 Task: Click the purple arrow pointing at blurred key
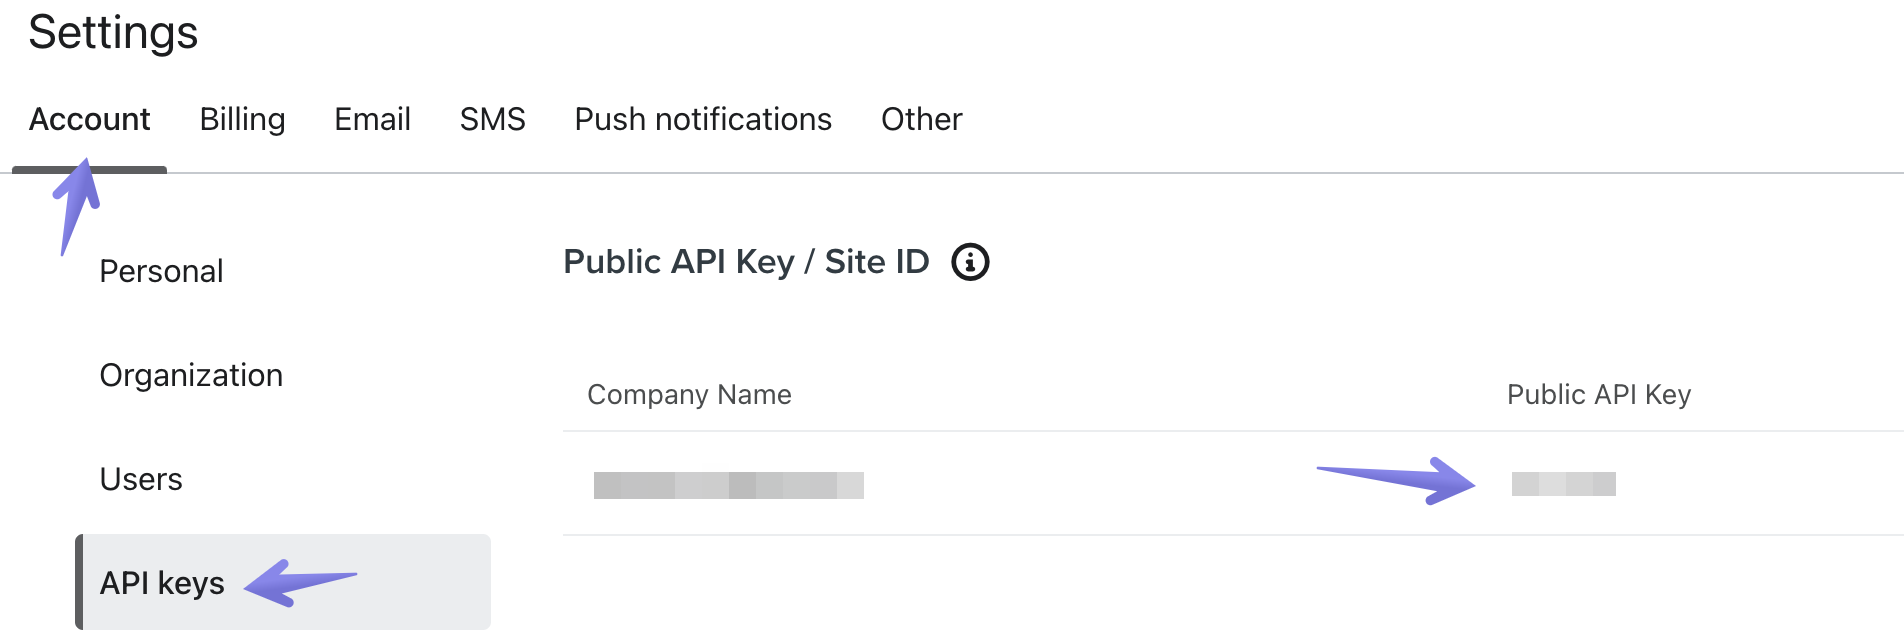(1400, 480)
